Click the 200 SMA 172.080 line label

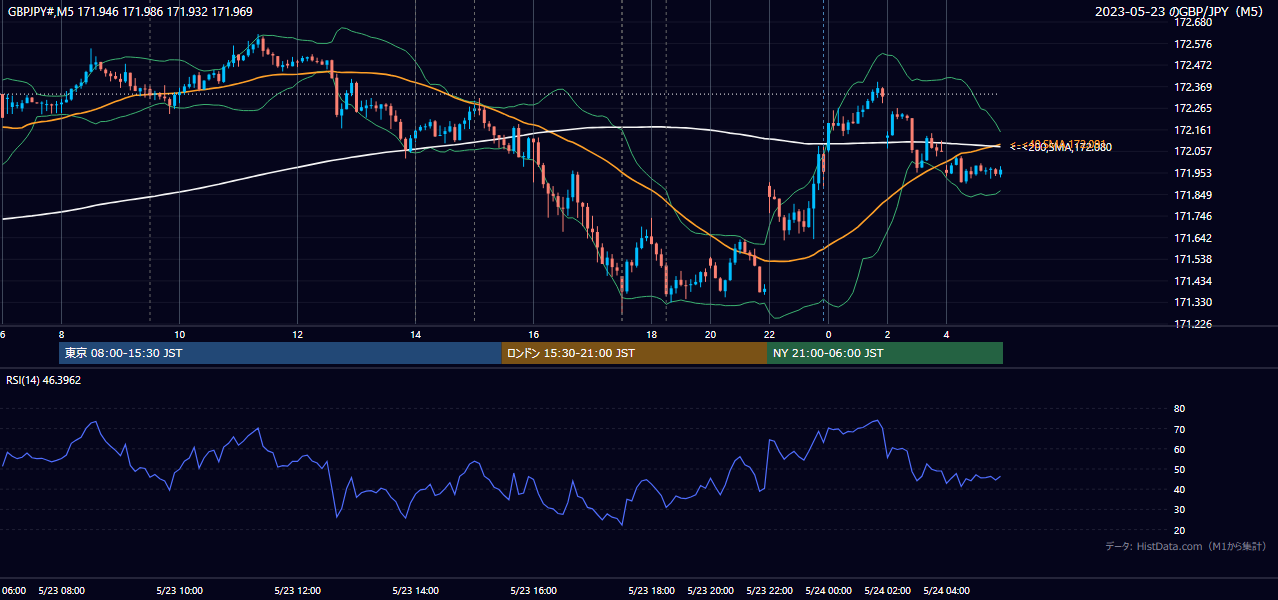click(x=1060, y=148)
